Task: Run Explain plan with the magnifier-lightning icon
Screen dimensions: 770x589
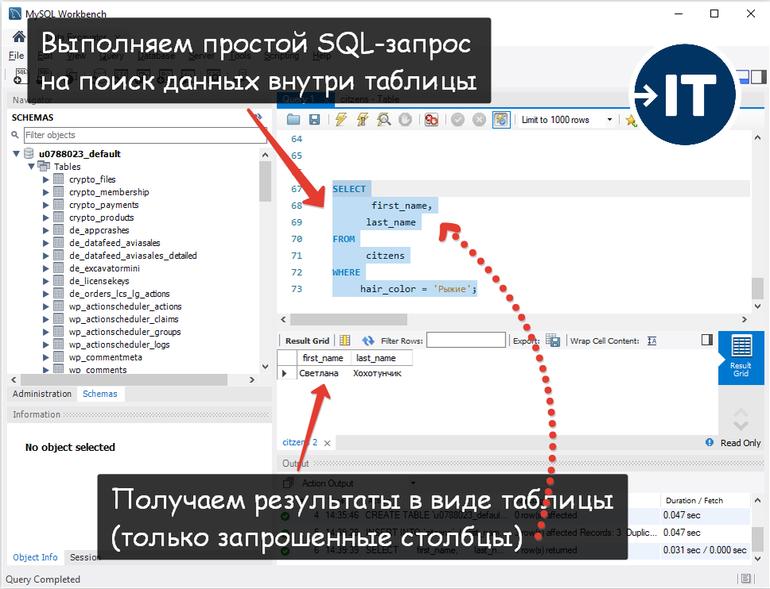Action: point(384,119)
